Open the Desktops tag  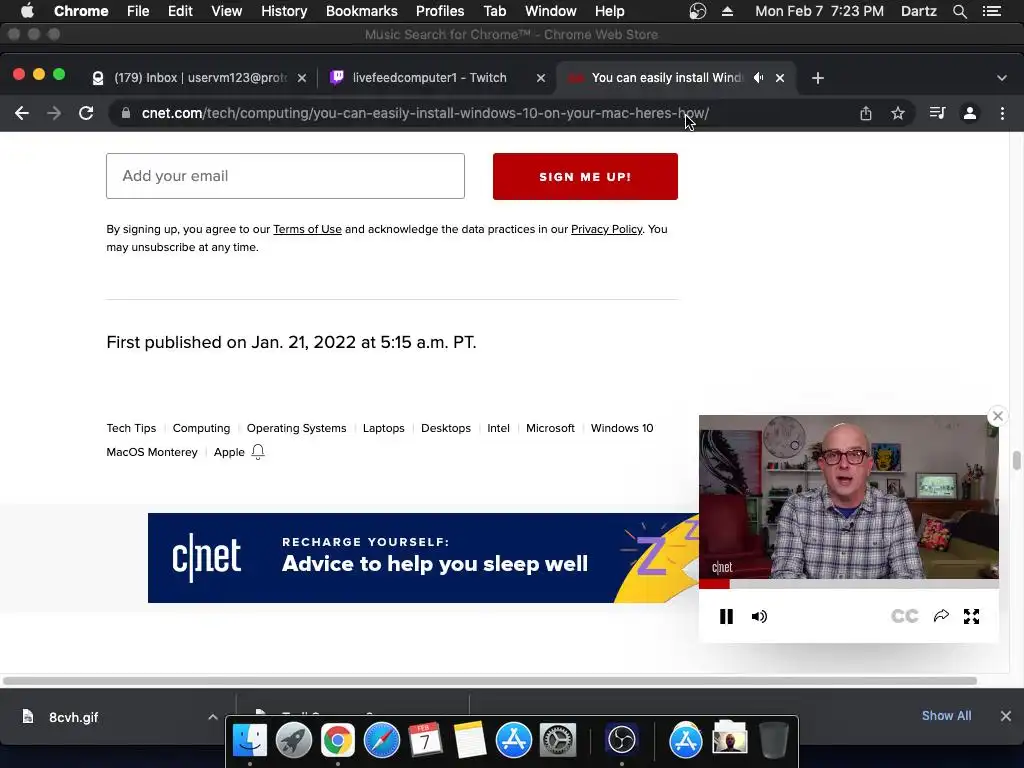pos(446,428)
